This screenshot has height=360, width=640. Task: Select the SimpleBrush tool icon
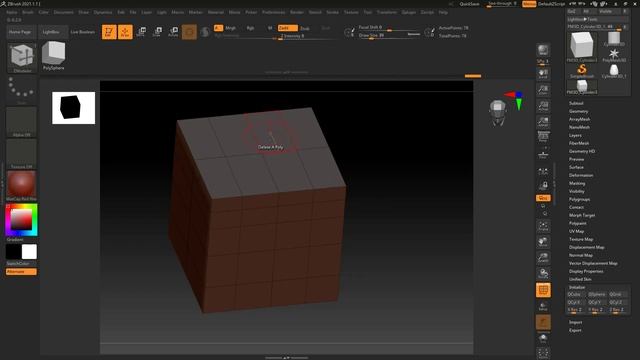coord(582,71)
